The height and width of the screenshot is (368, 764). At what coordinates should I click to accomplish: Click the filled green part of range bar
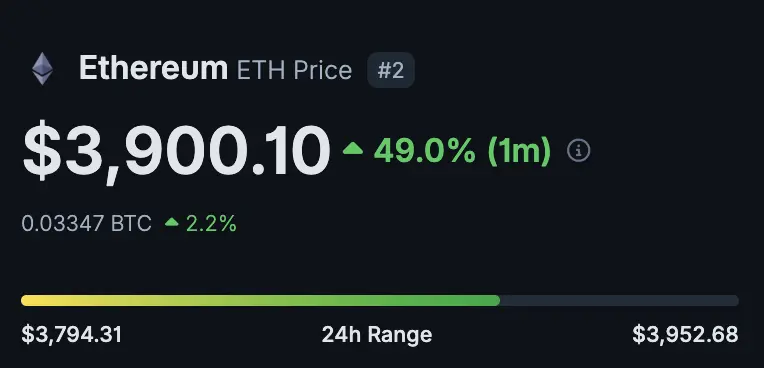tap(260, 300)
